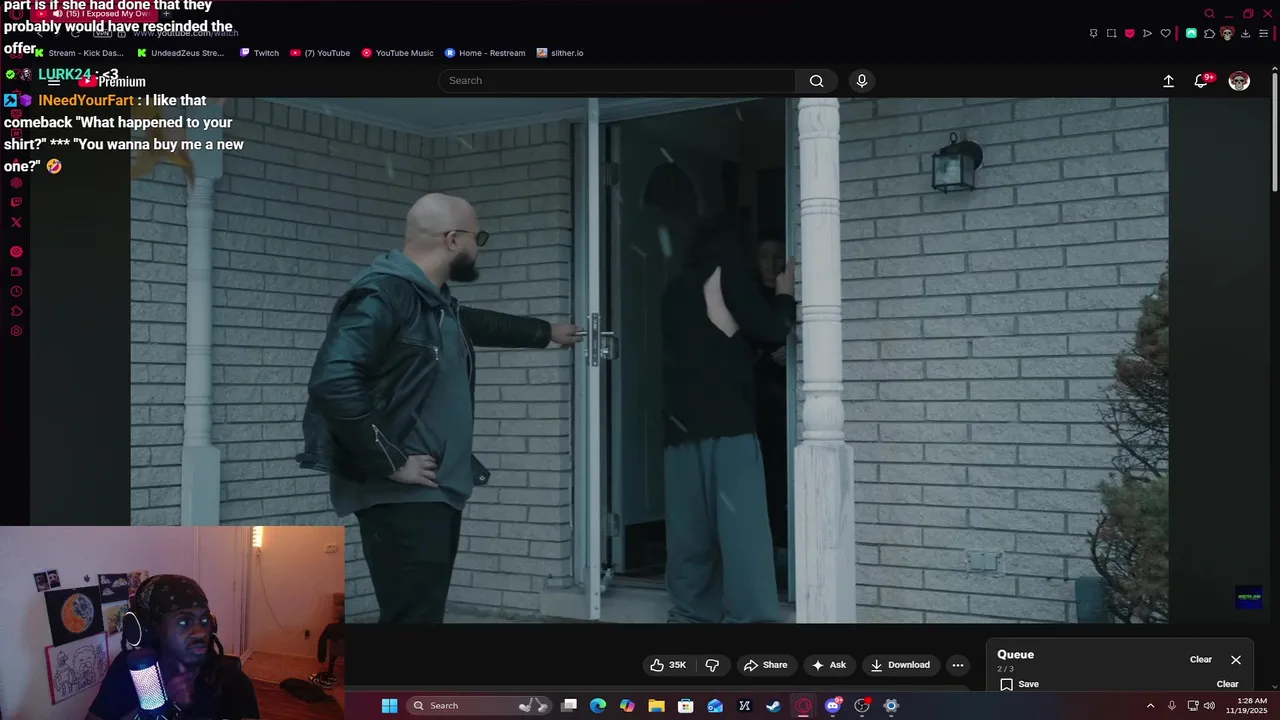Open Microsoft Store from taskbar

(x=686, y=706)
